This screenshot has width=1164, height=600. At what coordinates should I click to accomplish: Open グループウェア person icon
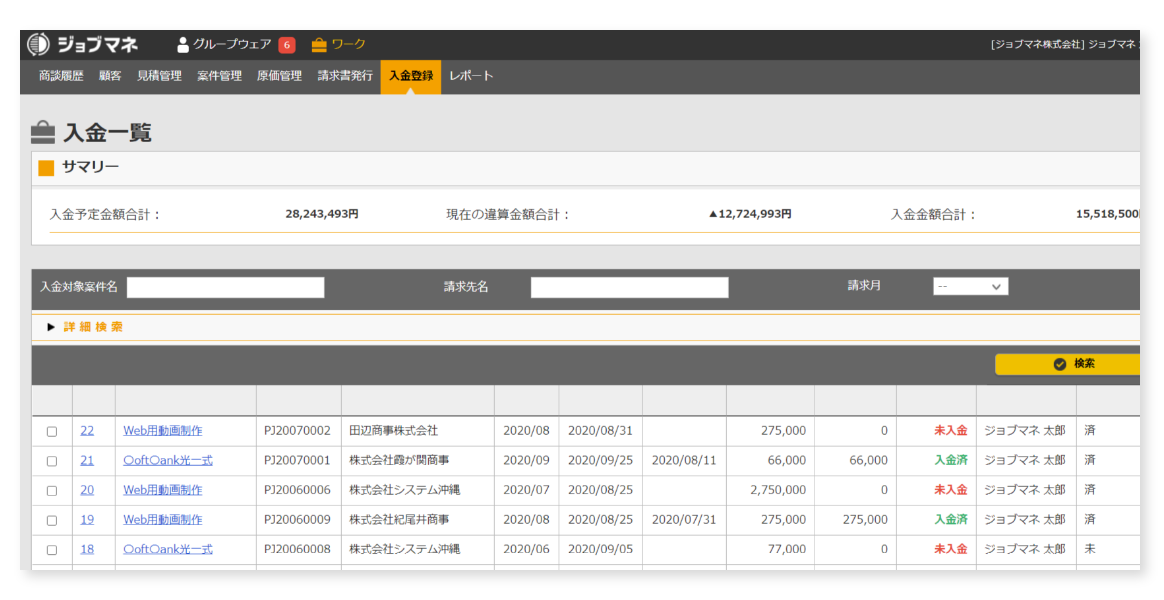[183, 45]
